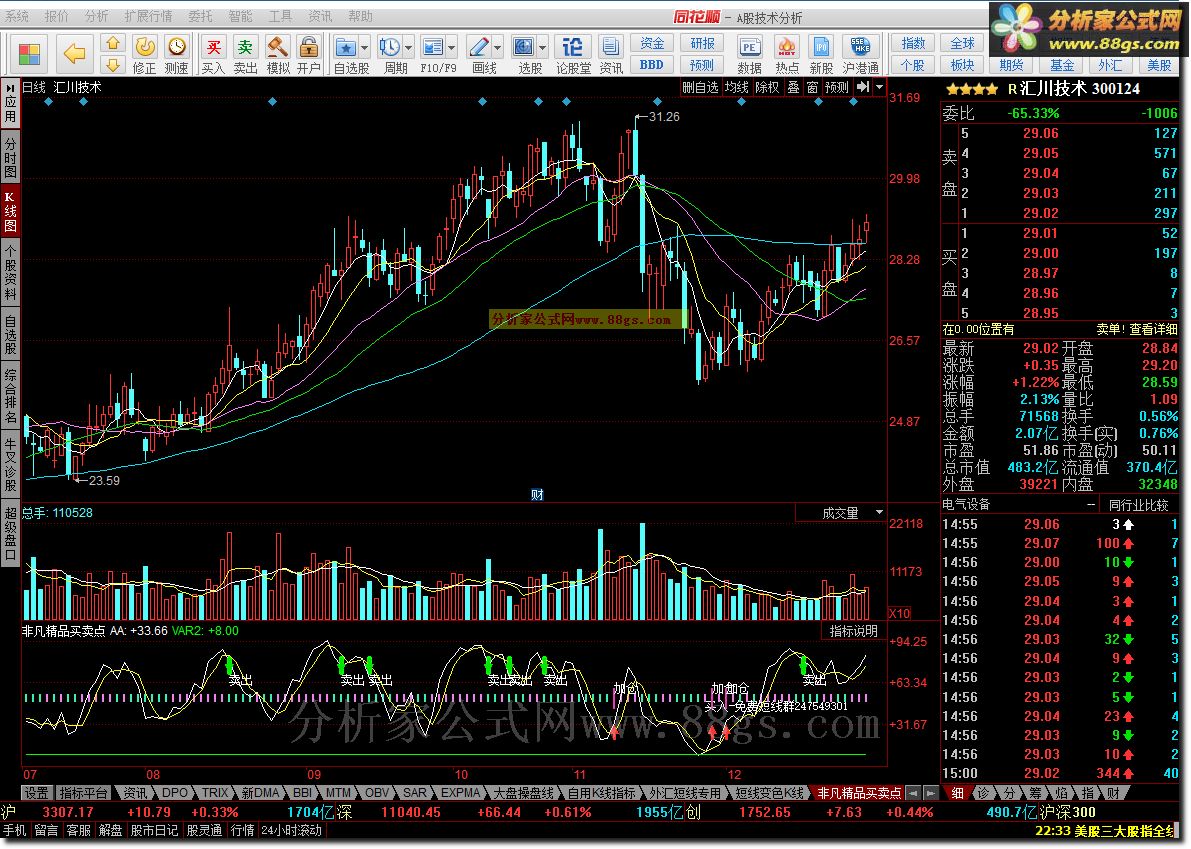Image resolution: width=1191 pixels, height=849 pixels.
Task: Open the F10/F9 info icon
Action: [x=433, y=48]
